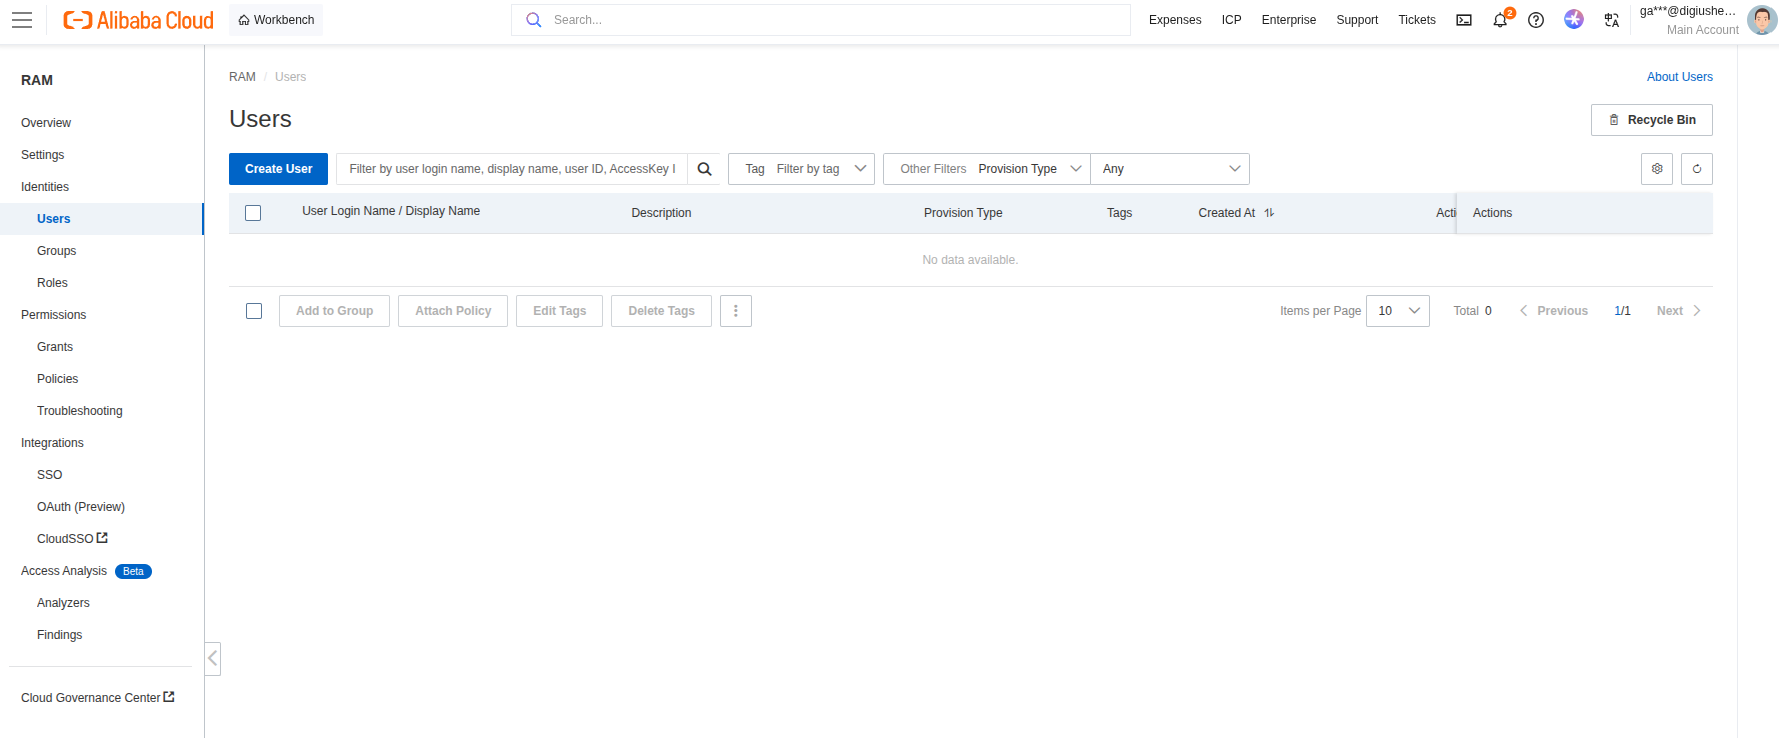Open notifications bell icon
Viewport: 1779px width, 738px height.
point(1500,20)
